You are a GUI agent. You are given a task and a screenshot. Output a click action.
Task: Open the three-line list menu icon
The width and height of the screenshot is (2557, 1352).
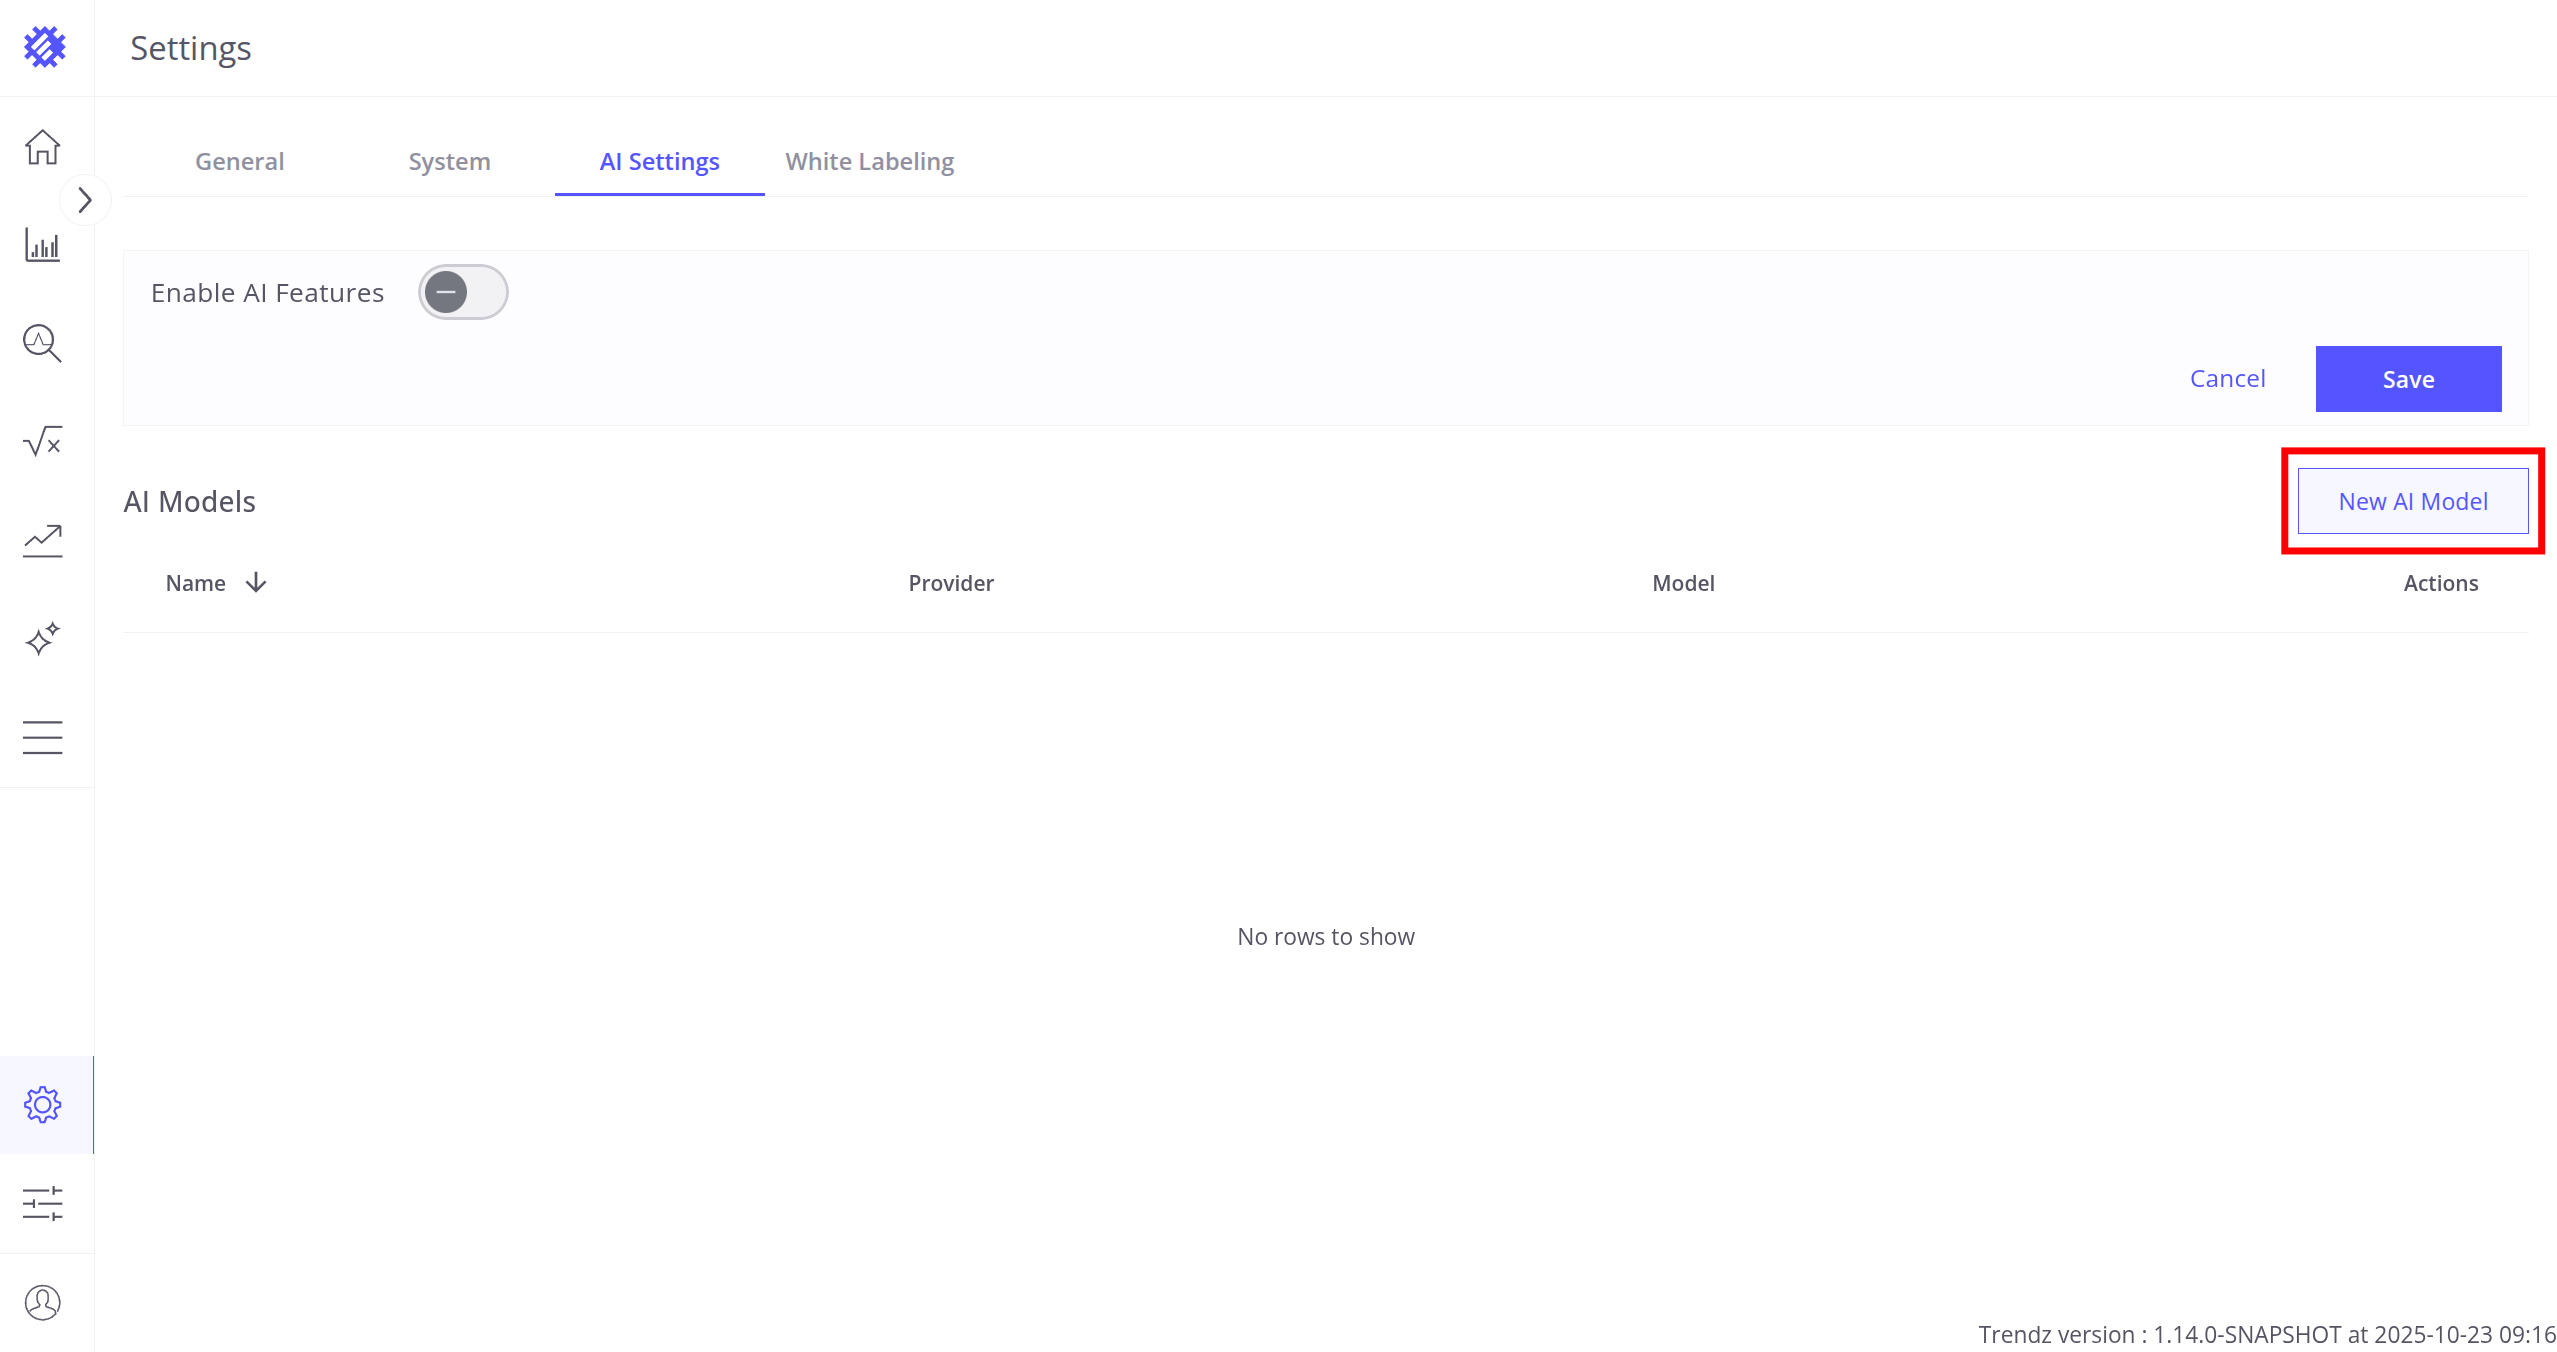[42, 737]
